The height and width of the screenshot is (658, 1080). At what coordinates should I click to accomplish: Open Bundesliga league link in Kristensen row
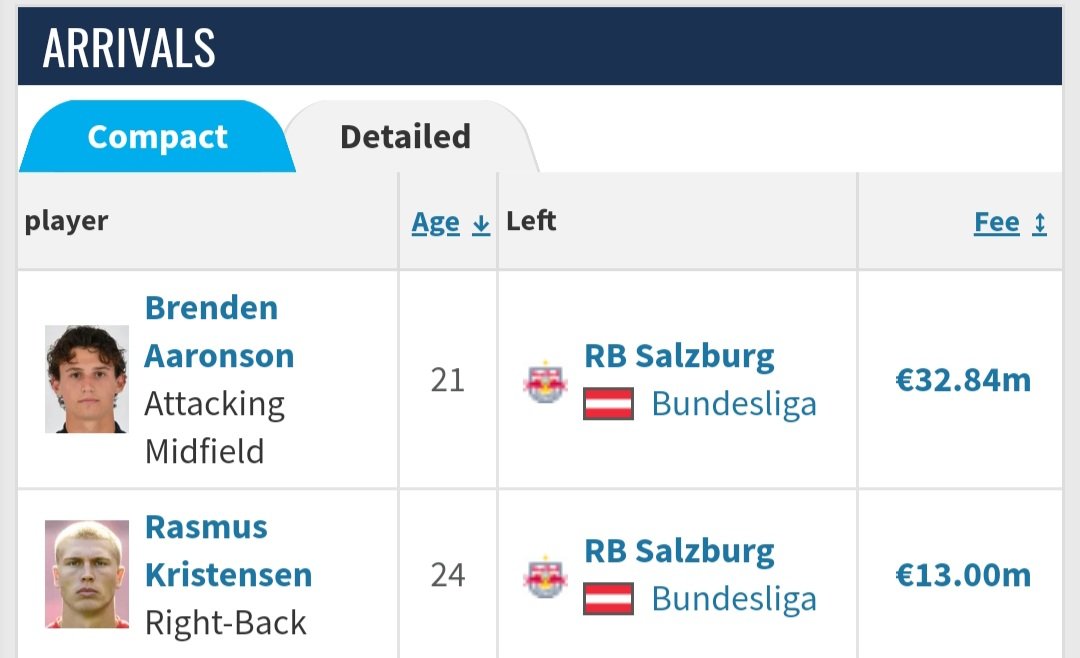coord(734,599)
